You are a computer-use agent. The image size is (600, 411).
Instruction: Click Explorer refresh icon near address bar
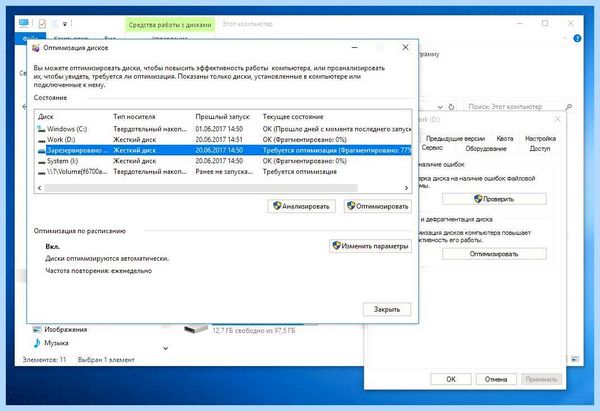click(452, 107)
